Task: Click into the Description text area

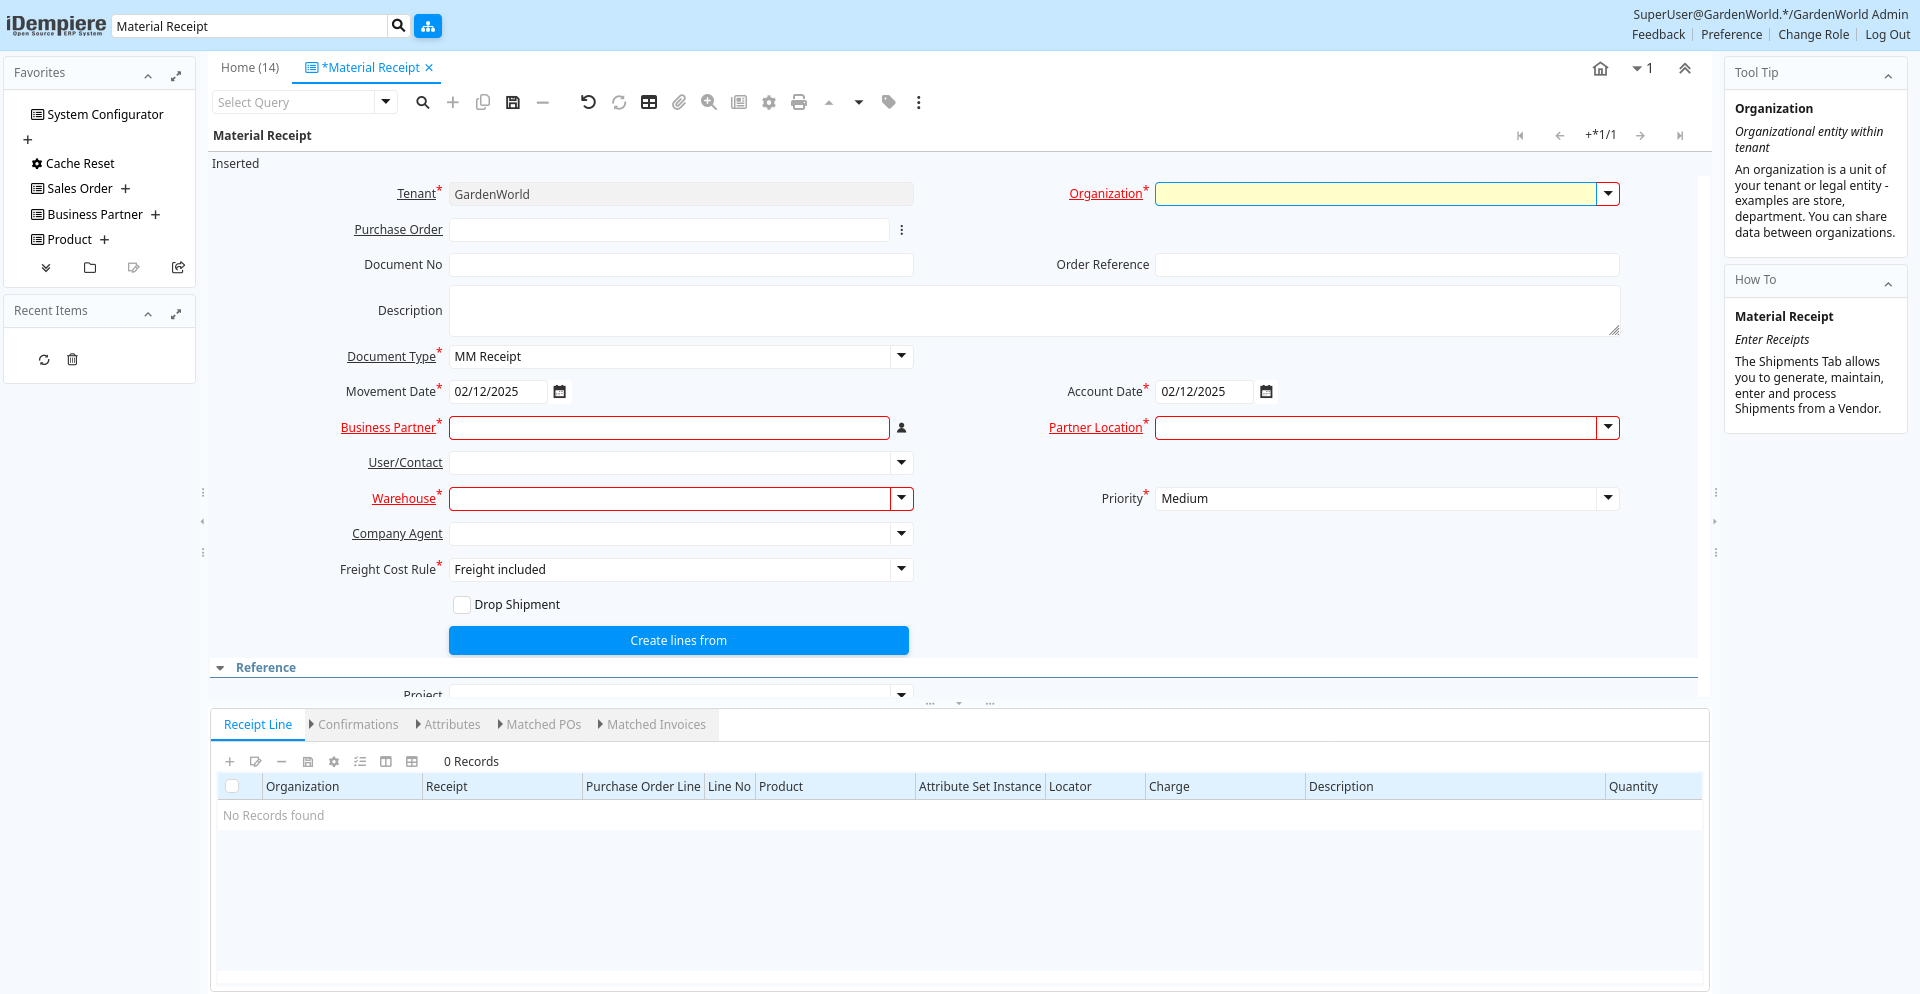Action: click(x=1033, y=311)
